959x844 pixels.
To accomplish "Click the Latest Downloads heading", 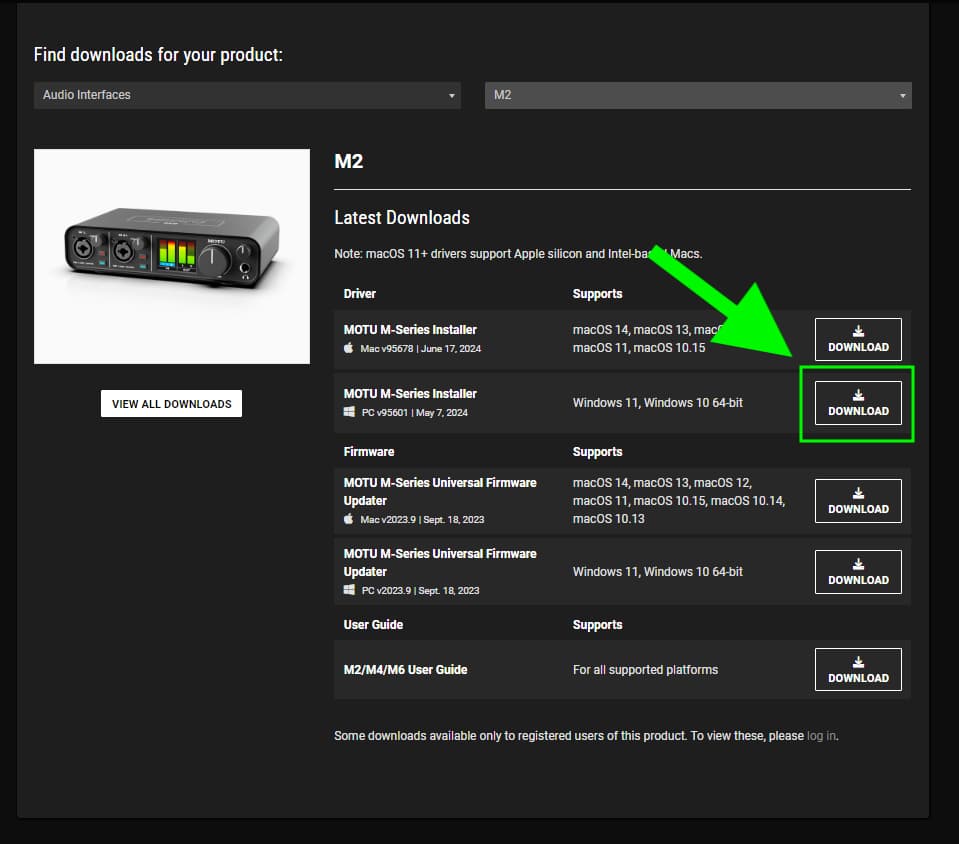I will [x=401, y=218].
